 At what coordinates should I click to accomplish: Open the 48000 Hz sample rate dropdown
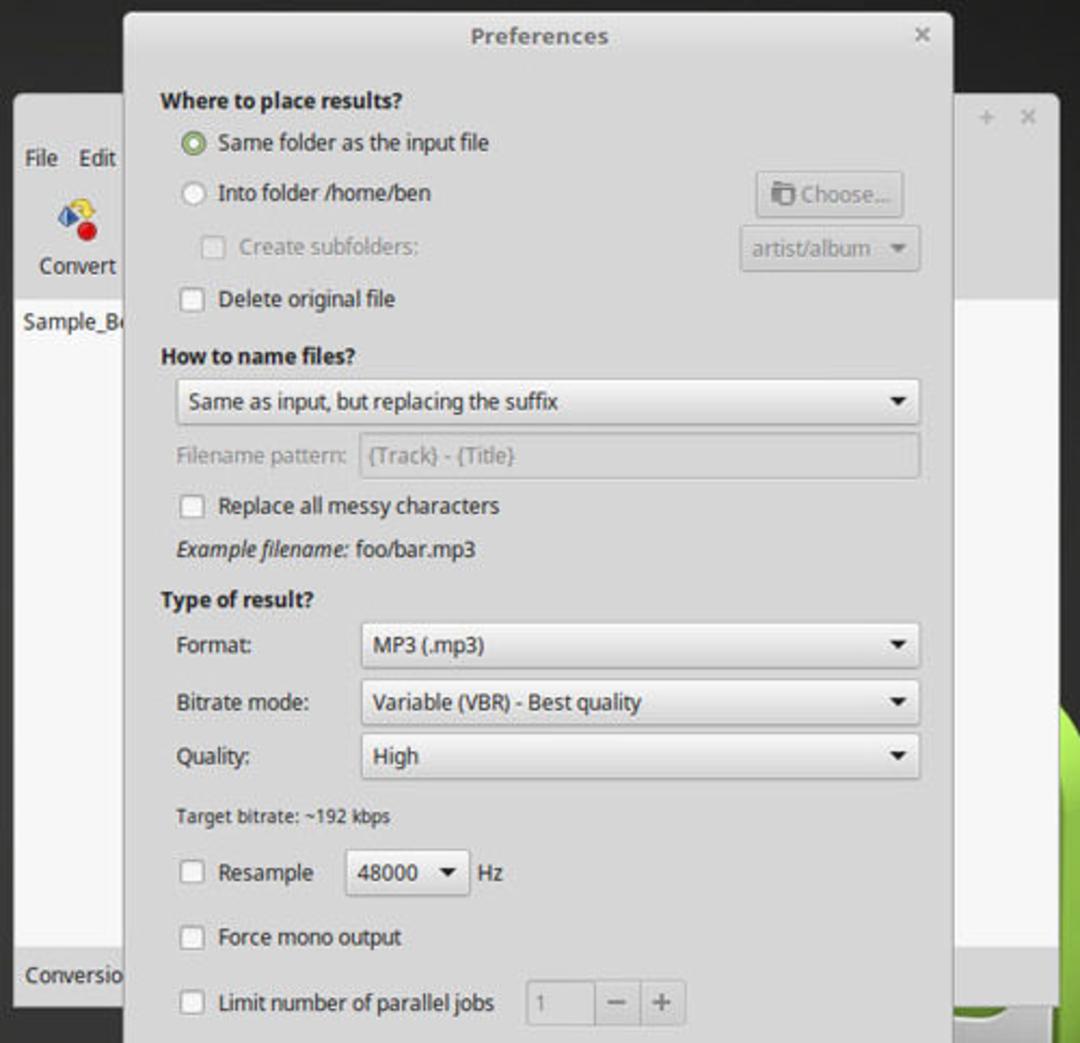click(x=407, y=873)
